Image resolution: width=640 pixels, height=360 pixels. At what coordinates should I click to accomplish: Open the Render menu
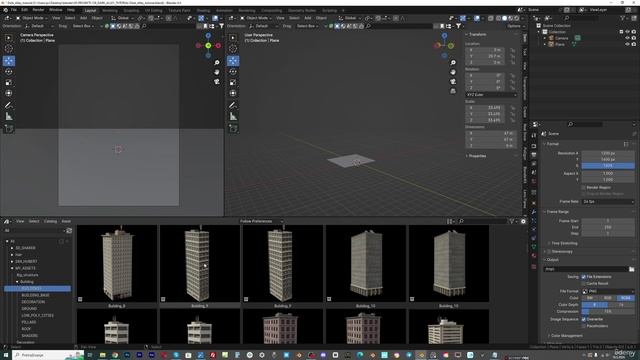click(38, 10)
